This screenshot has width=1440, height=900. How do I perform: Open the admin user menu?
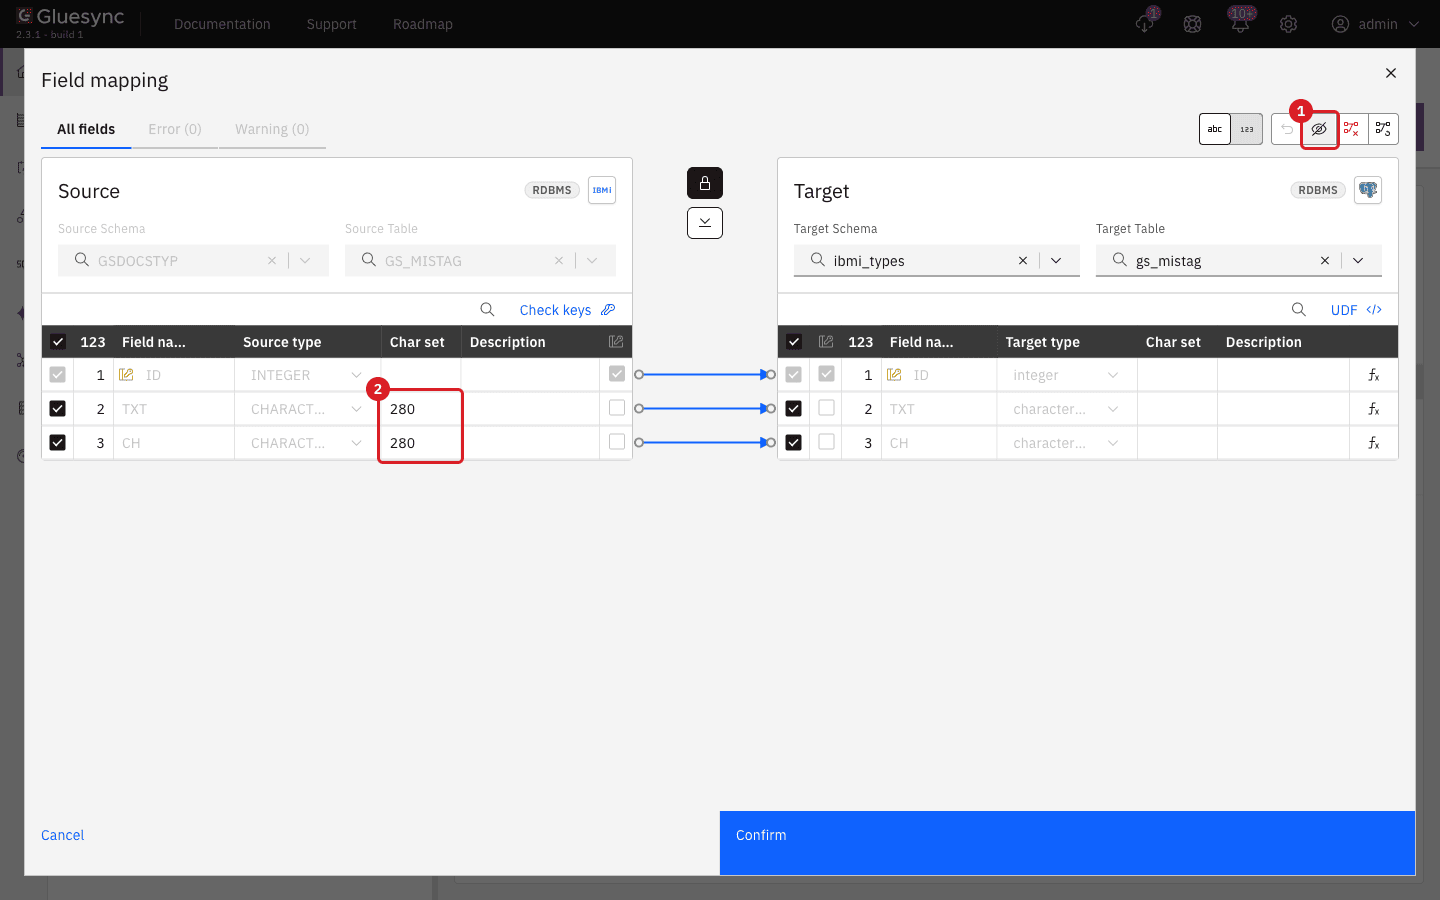point(1376,24)
